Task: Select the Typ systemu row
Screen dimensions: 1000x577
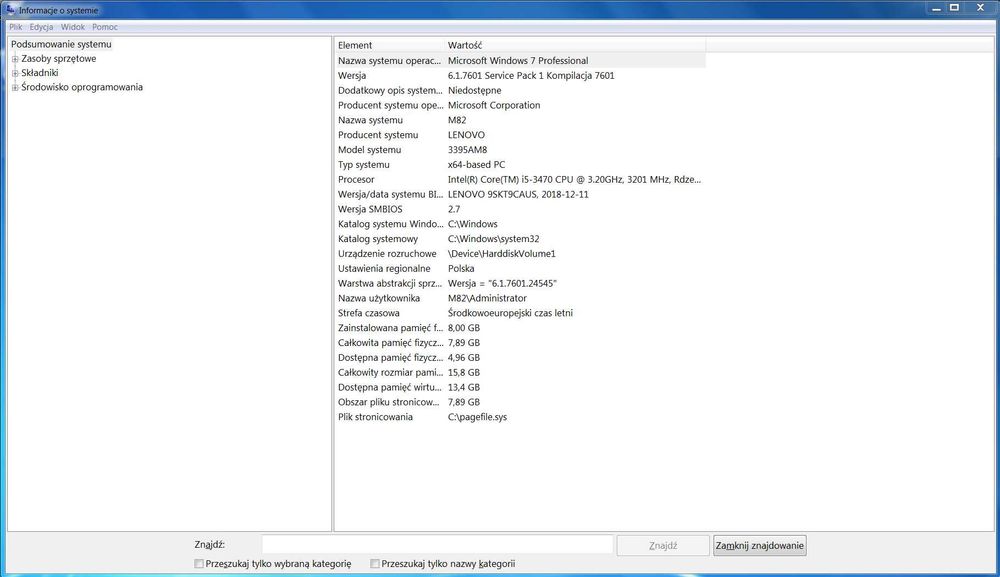Action: click(x=520, y=164)
